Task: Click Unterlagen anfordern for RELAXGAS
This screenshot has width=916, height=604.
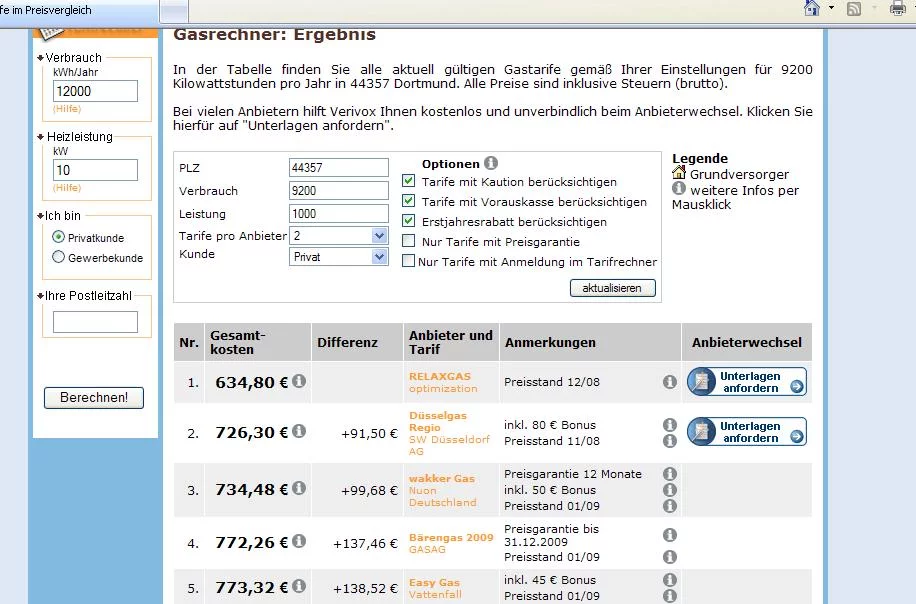Action: click(747, 382)
